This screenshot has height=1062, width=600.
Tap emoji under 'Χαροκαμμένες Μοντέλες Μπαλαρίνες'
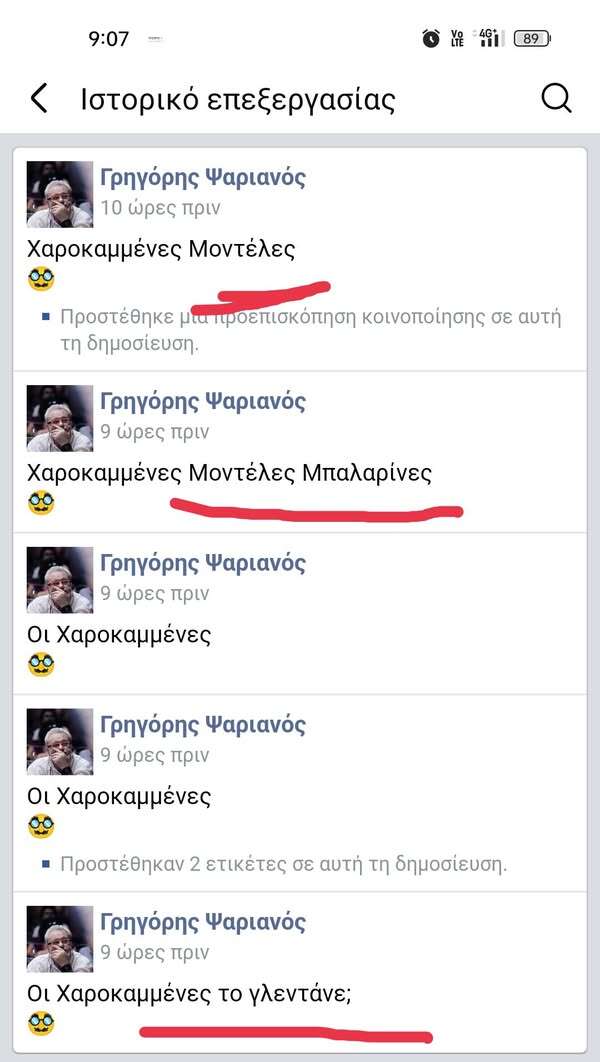pyautogui.click(x=41, y=503)
